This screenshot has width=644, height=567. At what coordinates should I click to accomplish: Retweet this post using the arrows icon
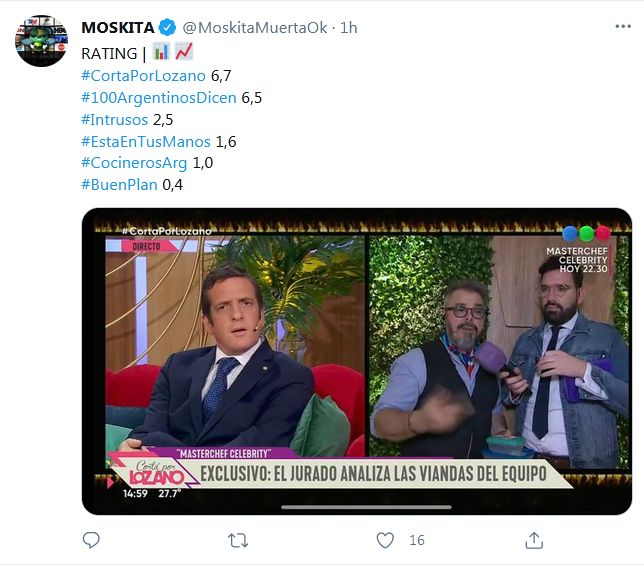pyautogui.click(x=238, y=540)
